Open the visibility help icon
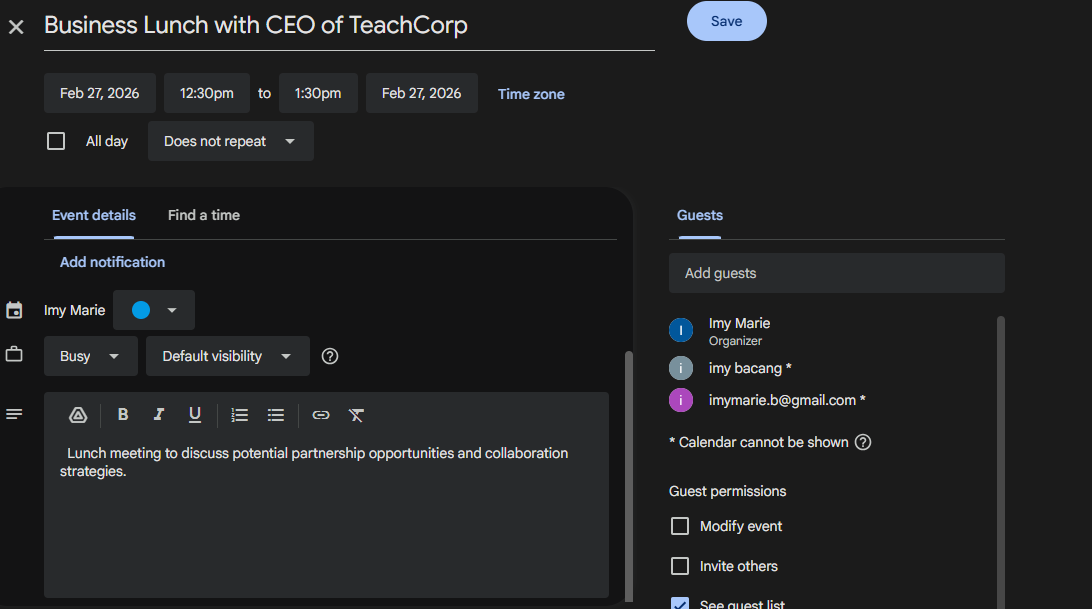Screen dimensions: 1092x609 (330, 356)
